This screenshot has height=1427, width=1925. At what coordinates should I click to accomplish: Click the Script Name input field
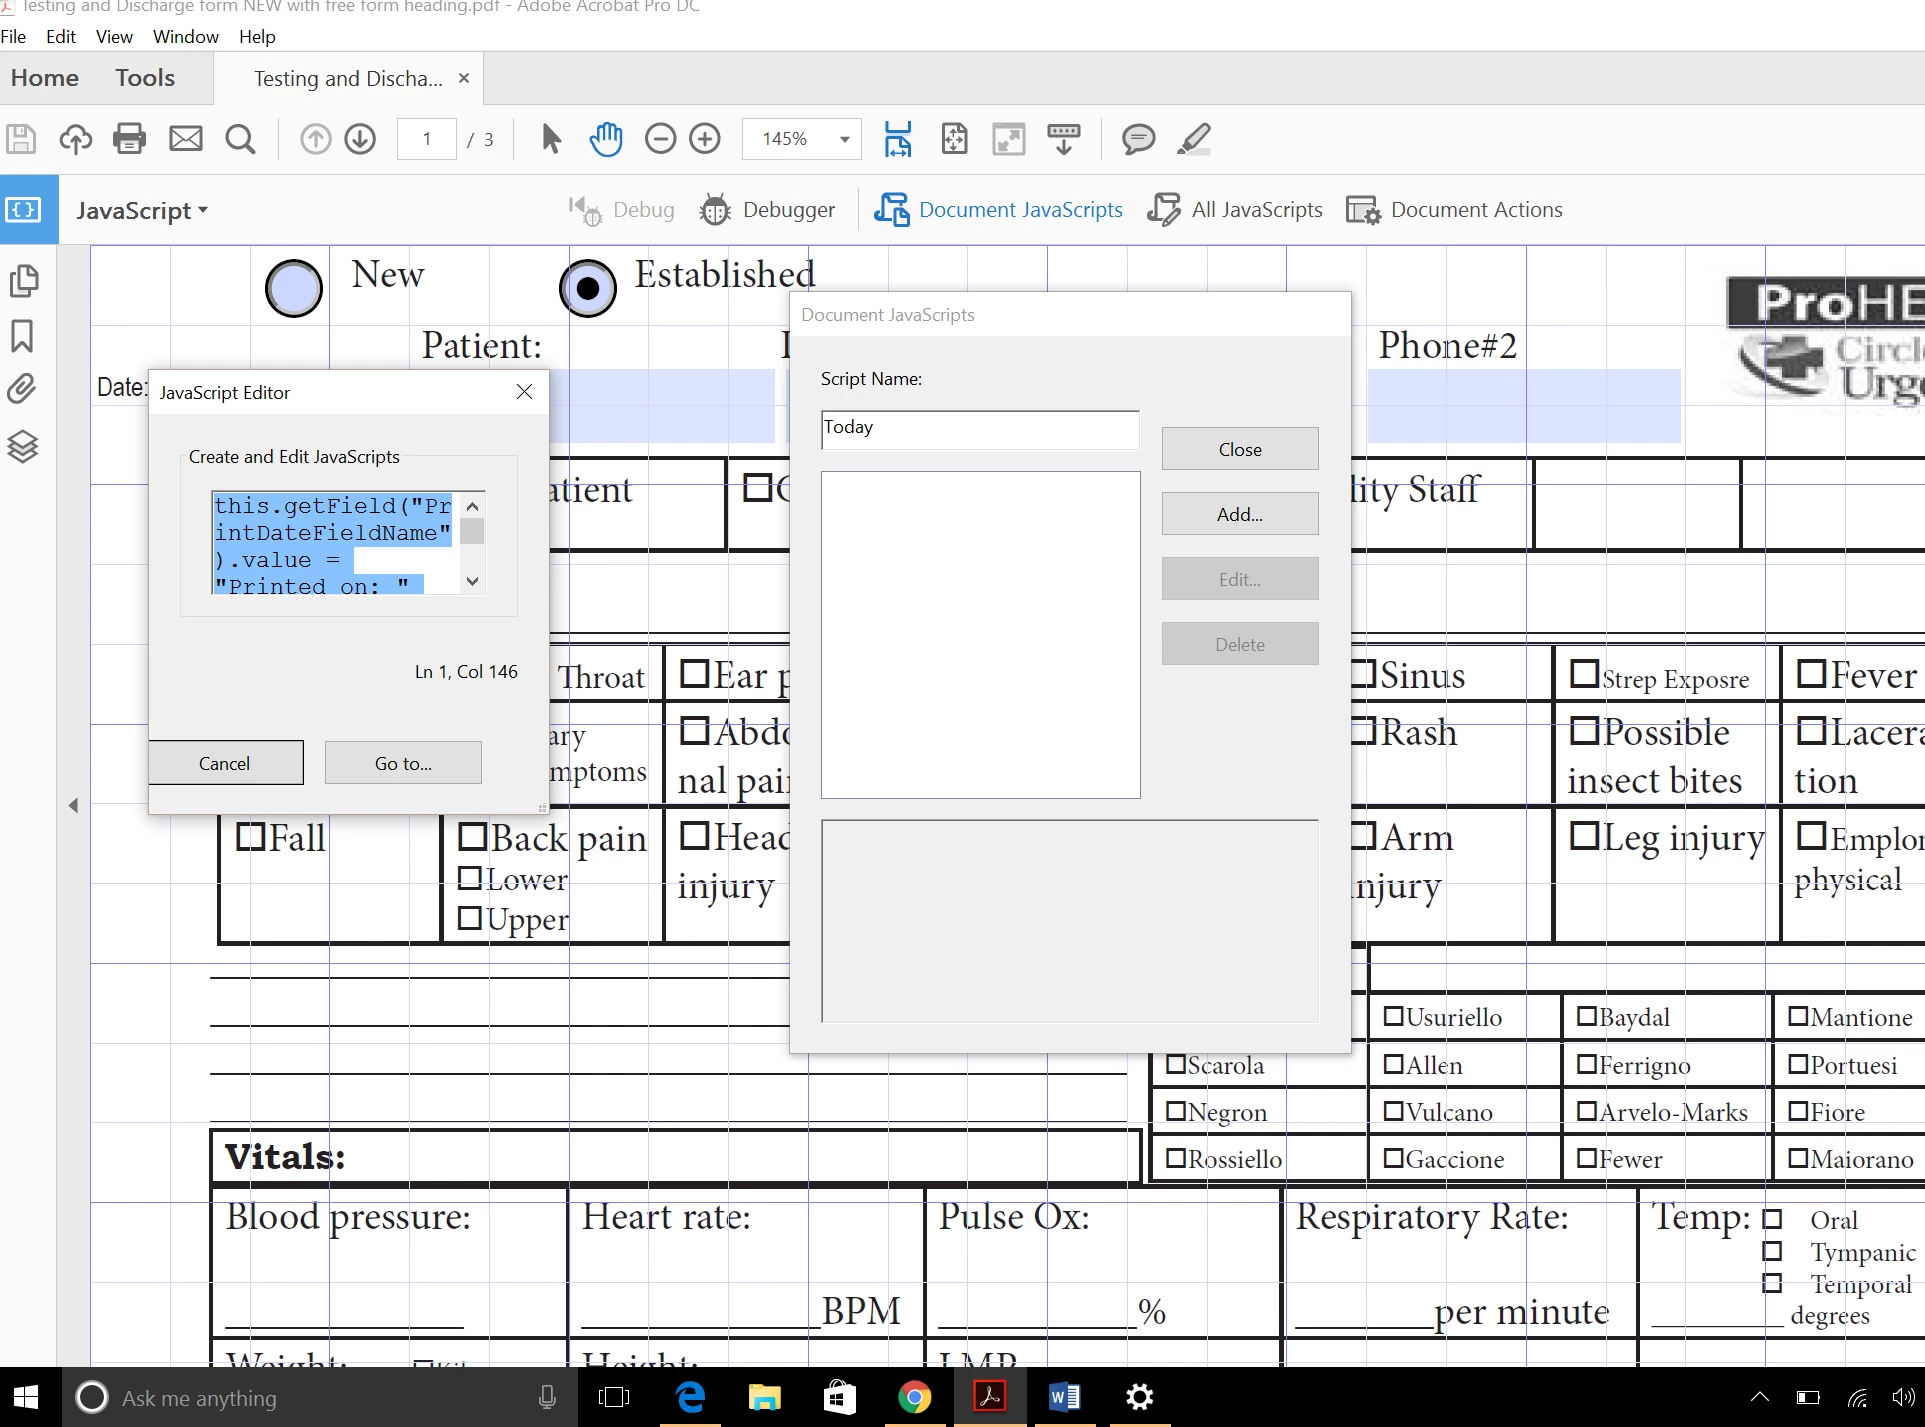979,428
